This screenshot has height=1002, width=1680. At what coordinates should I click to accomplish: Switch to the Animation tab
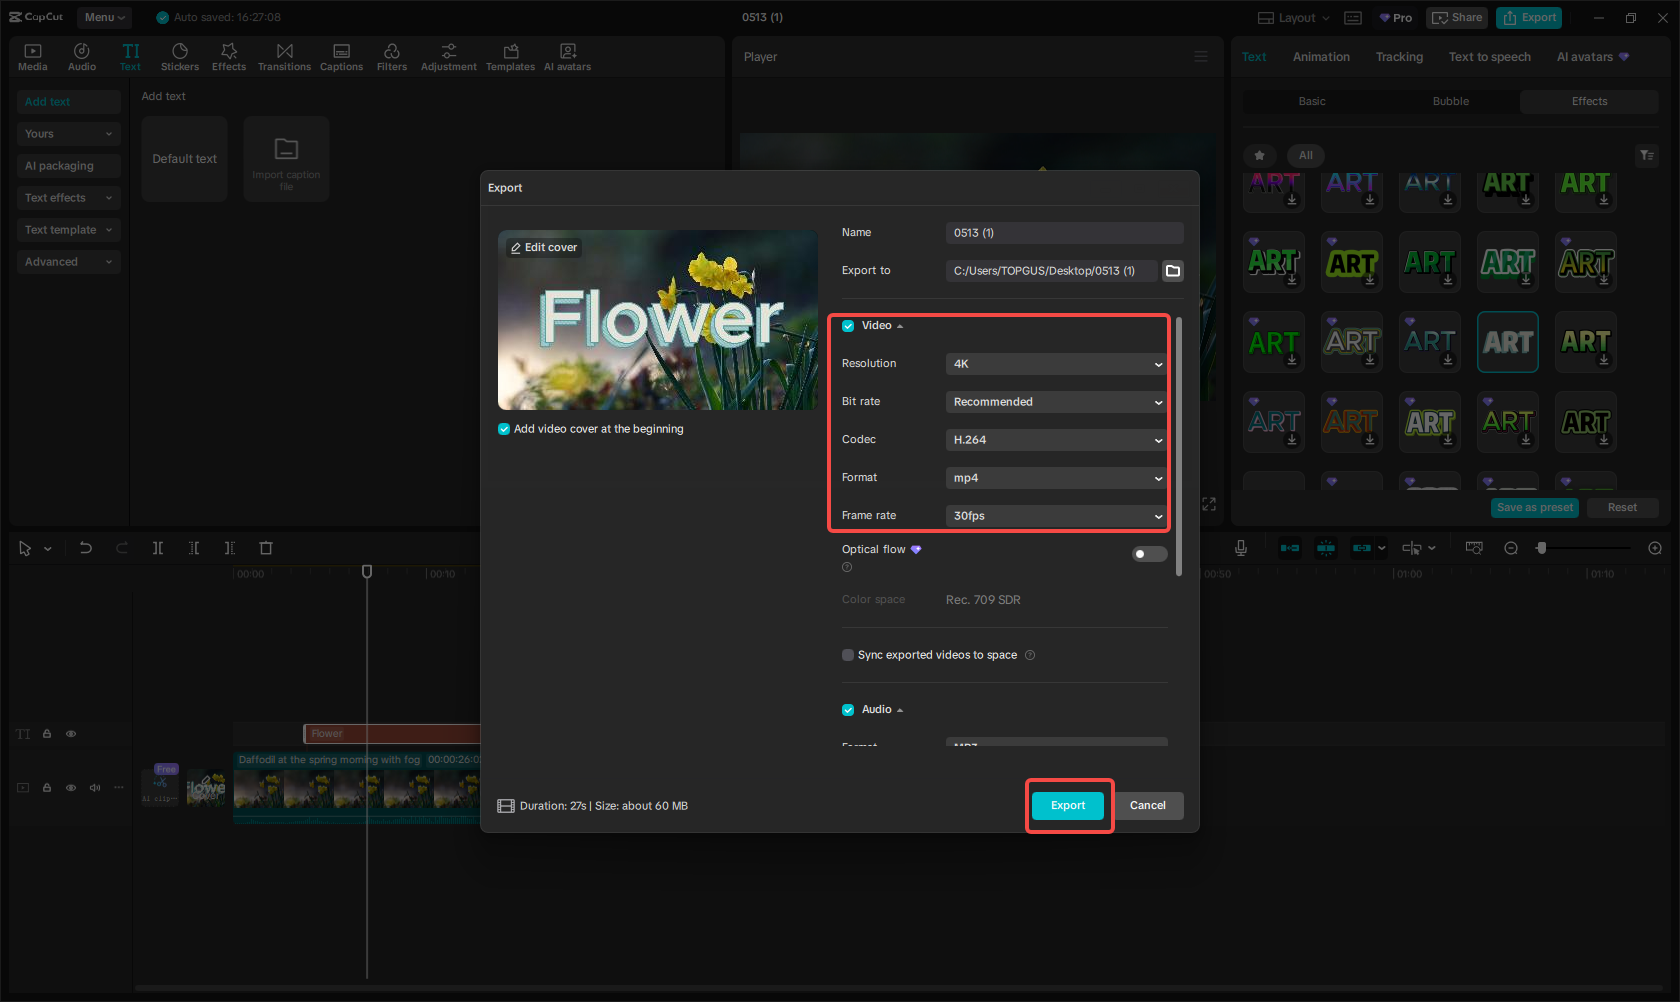click(x=1321, y=57)
